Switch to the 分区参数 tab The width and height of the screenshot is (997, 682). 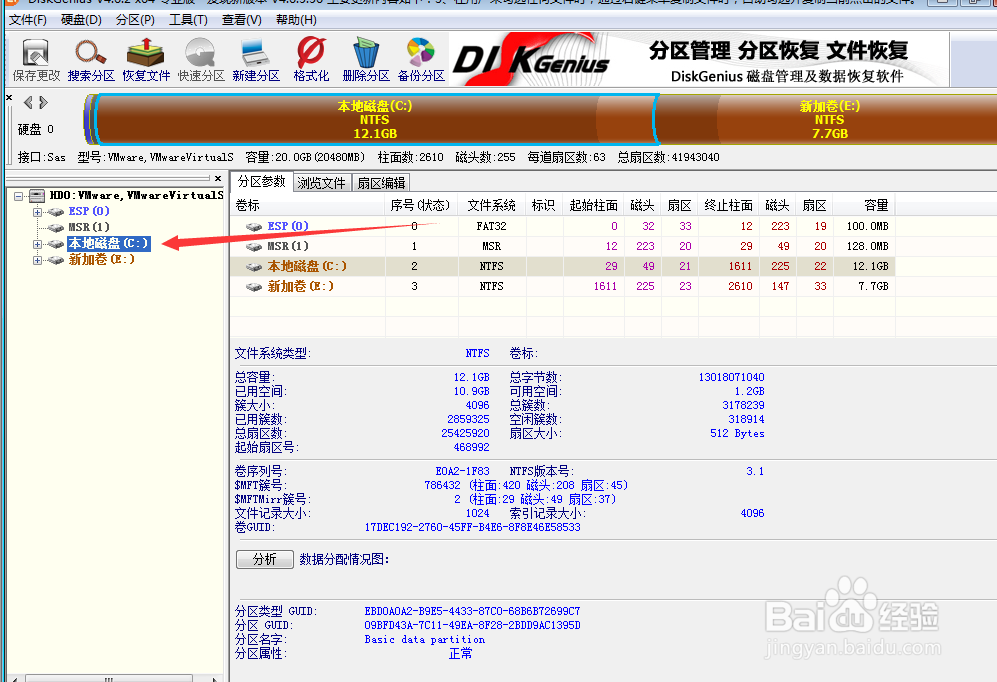(x=261, y=182)
